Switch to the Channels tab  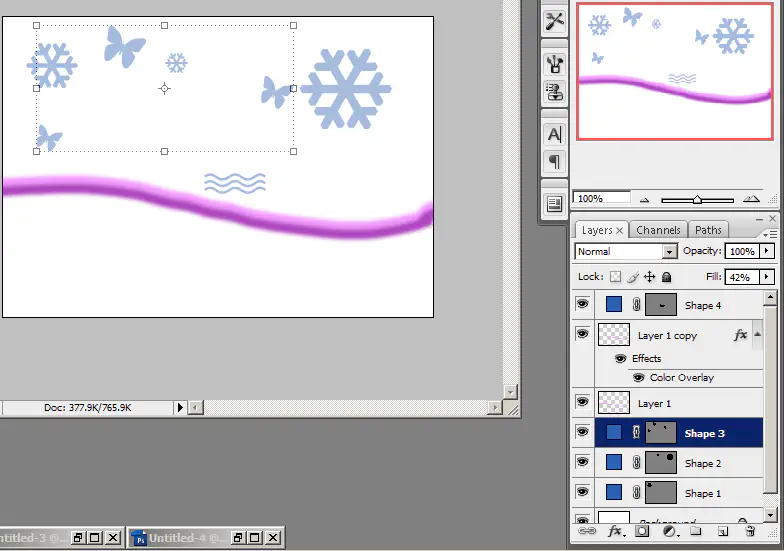pos(658,230)
